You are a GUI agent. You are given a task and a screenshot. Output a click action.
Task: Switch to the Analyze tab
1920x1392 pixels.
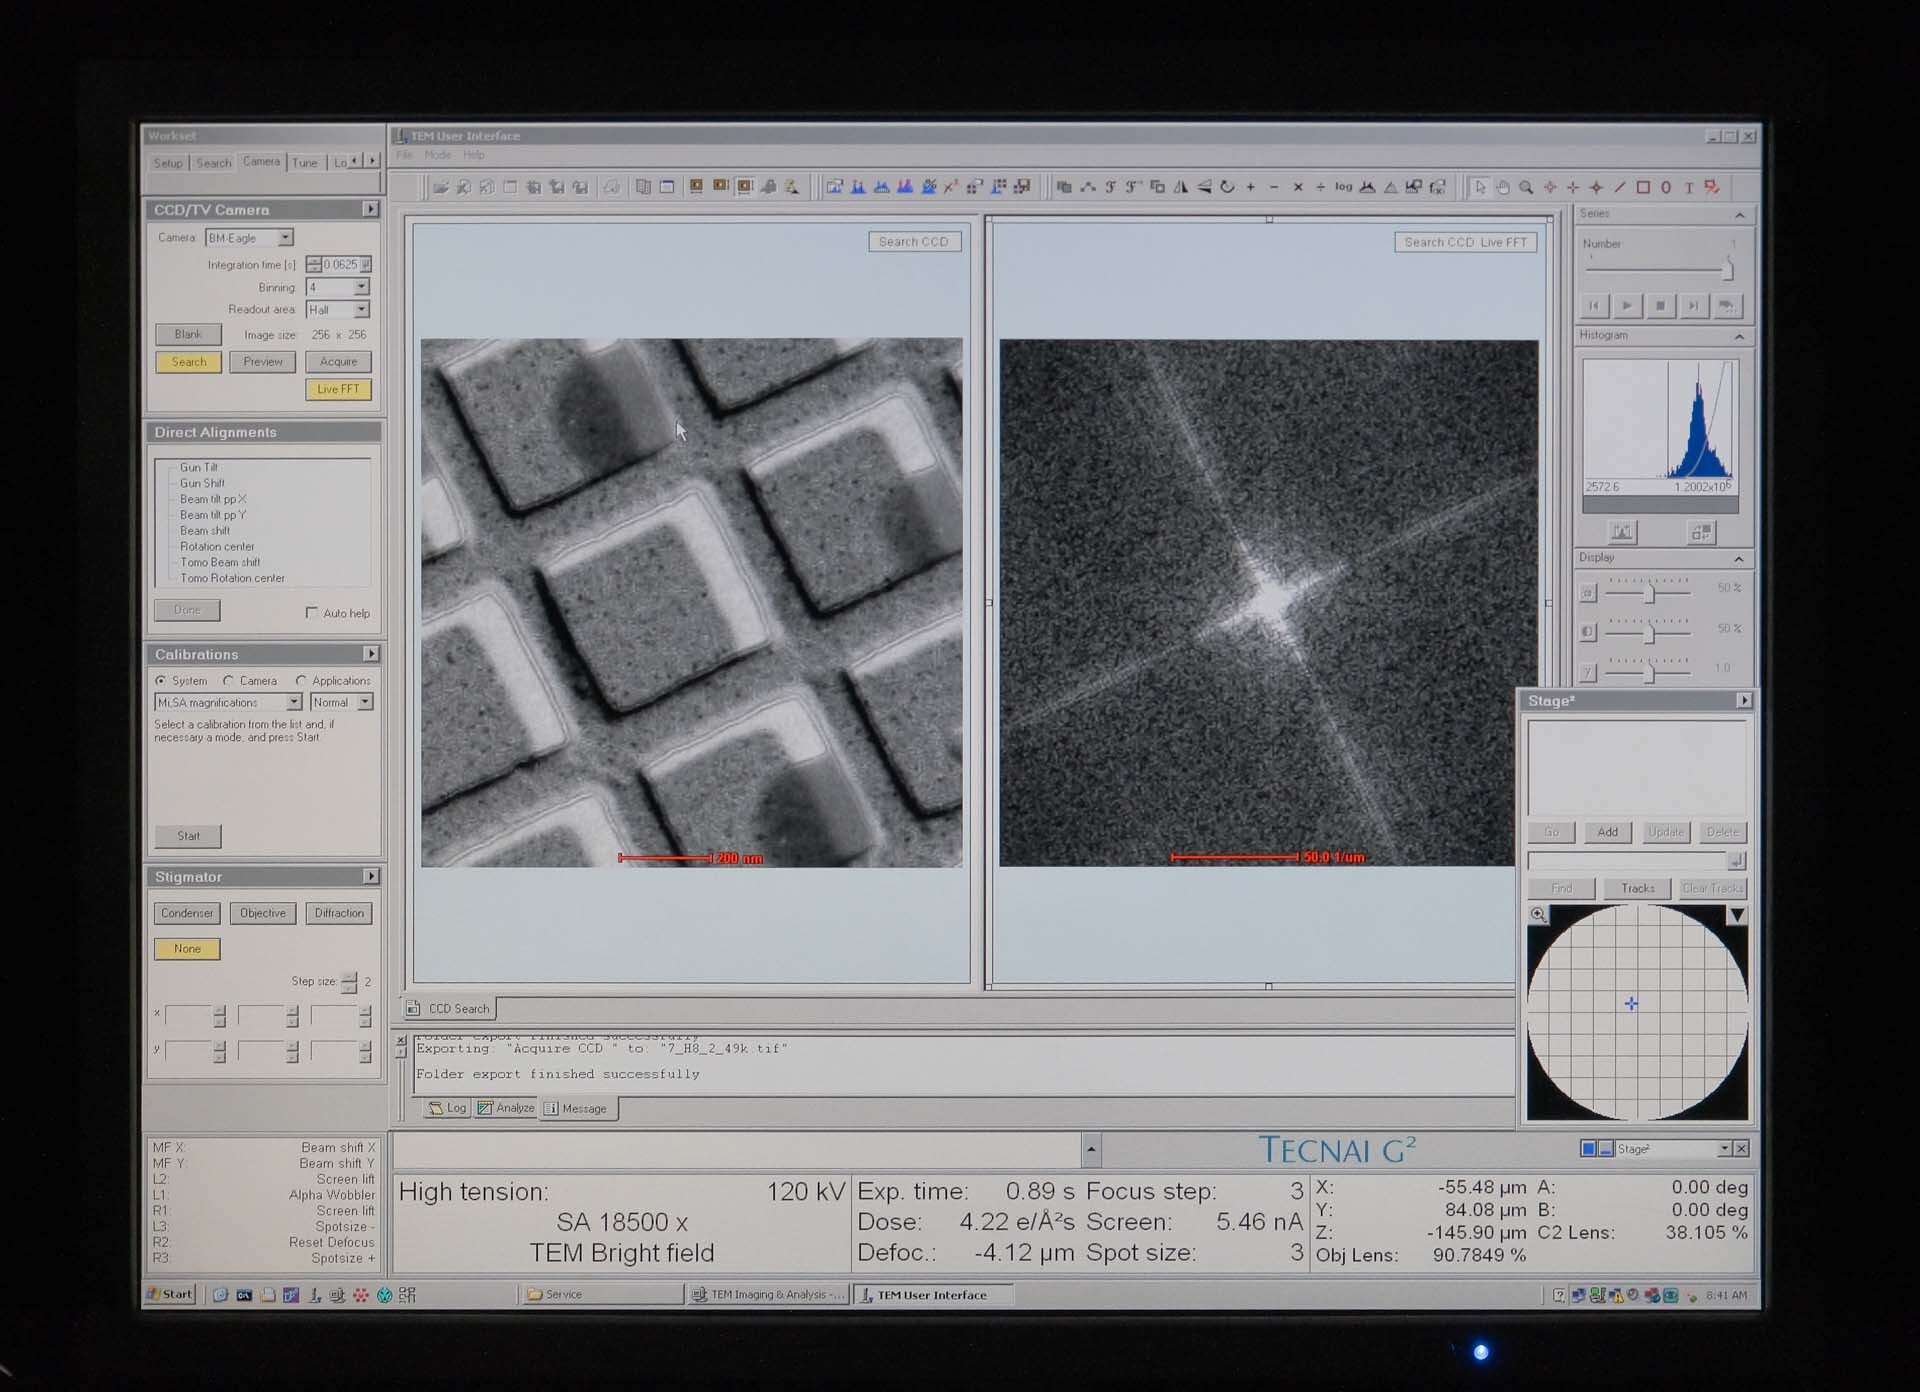(506, 1108)
